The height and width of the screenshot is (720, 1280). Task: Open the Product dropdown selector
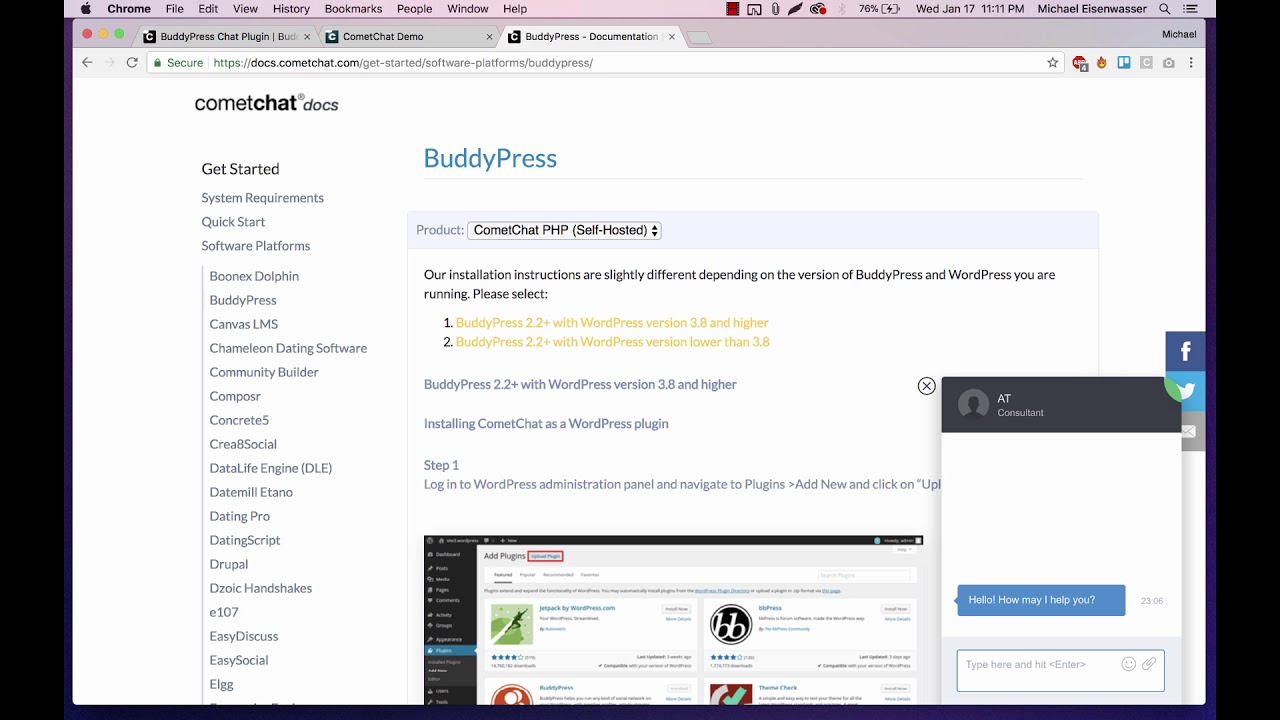coord(564,230)
